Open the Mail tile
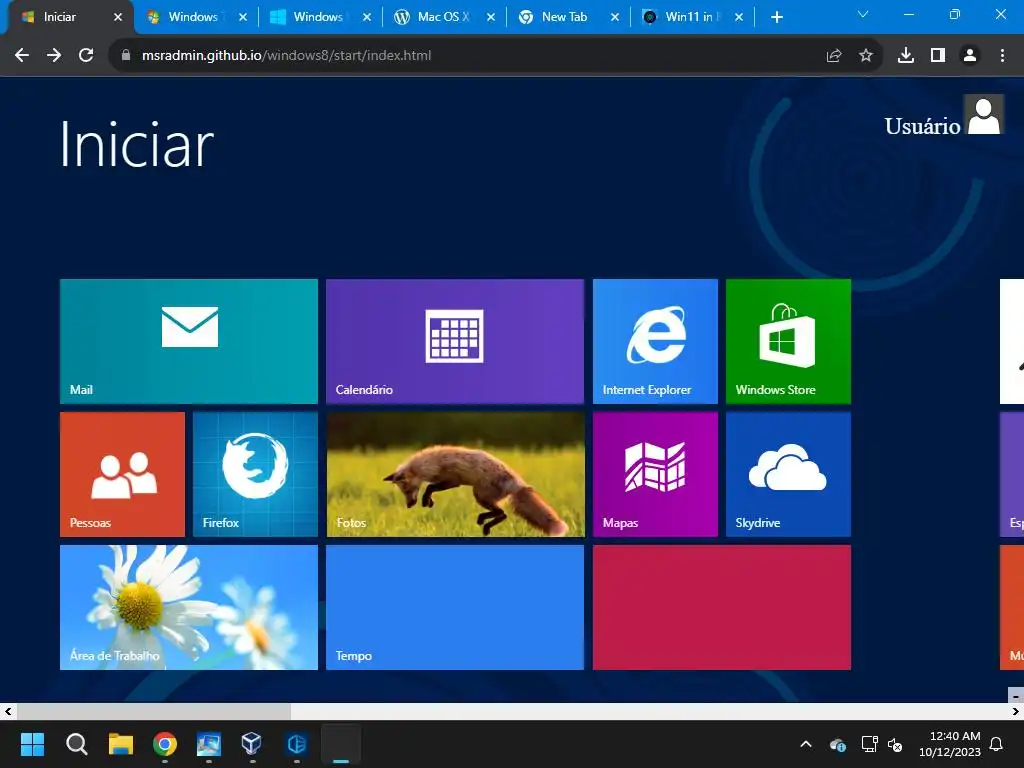 tap(189, 341)
